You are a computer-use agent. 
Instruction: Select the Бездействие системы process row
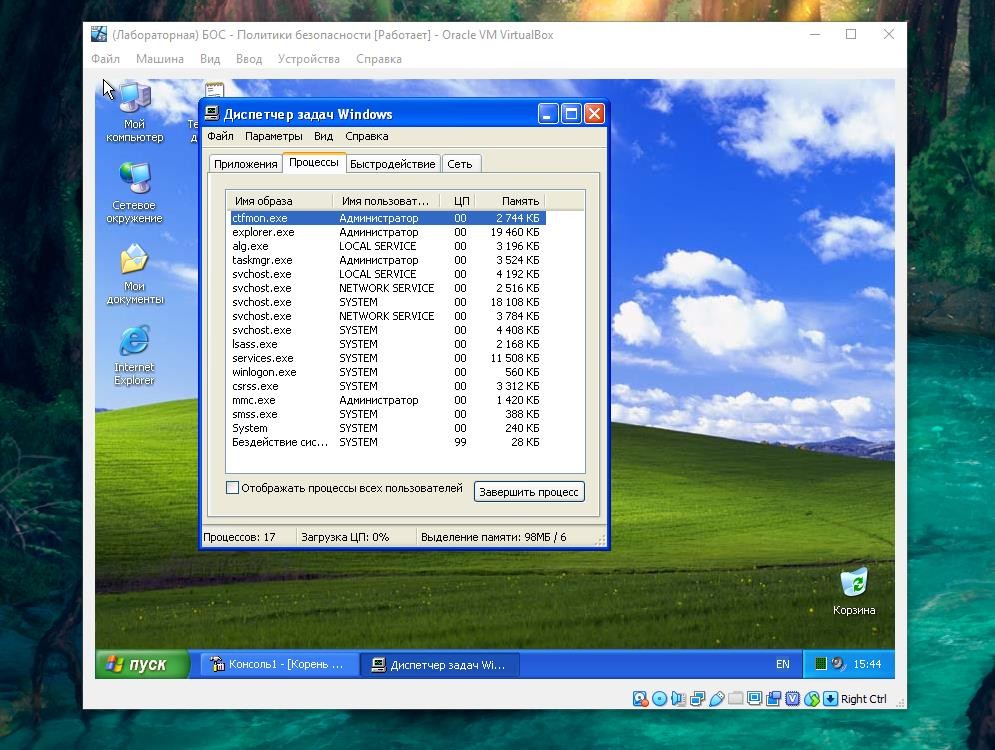[x=388, y=442]
